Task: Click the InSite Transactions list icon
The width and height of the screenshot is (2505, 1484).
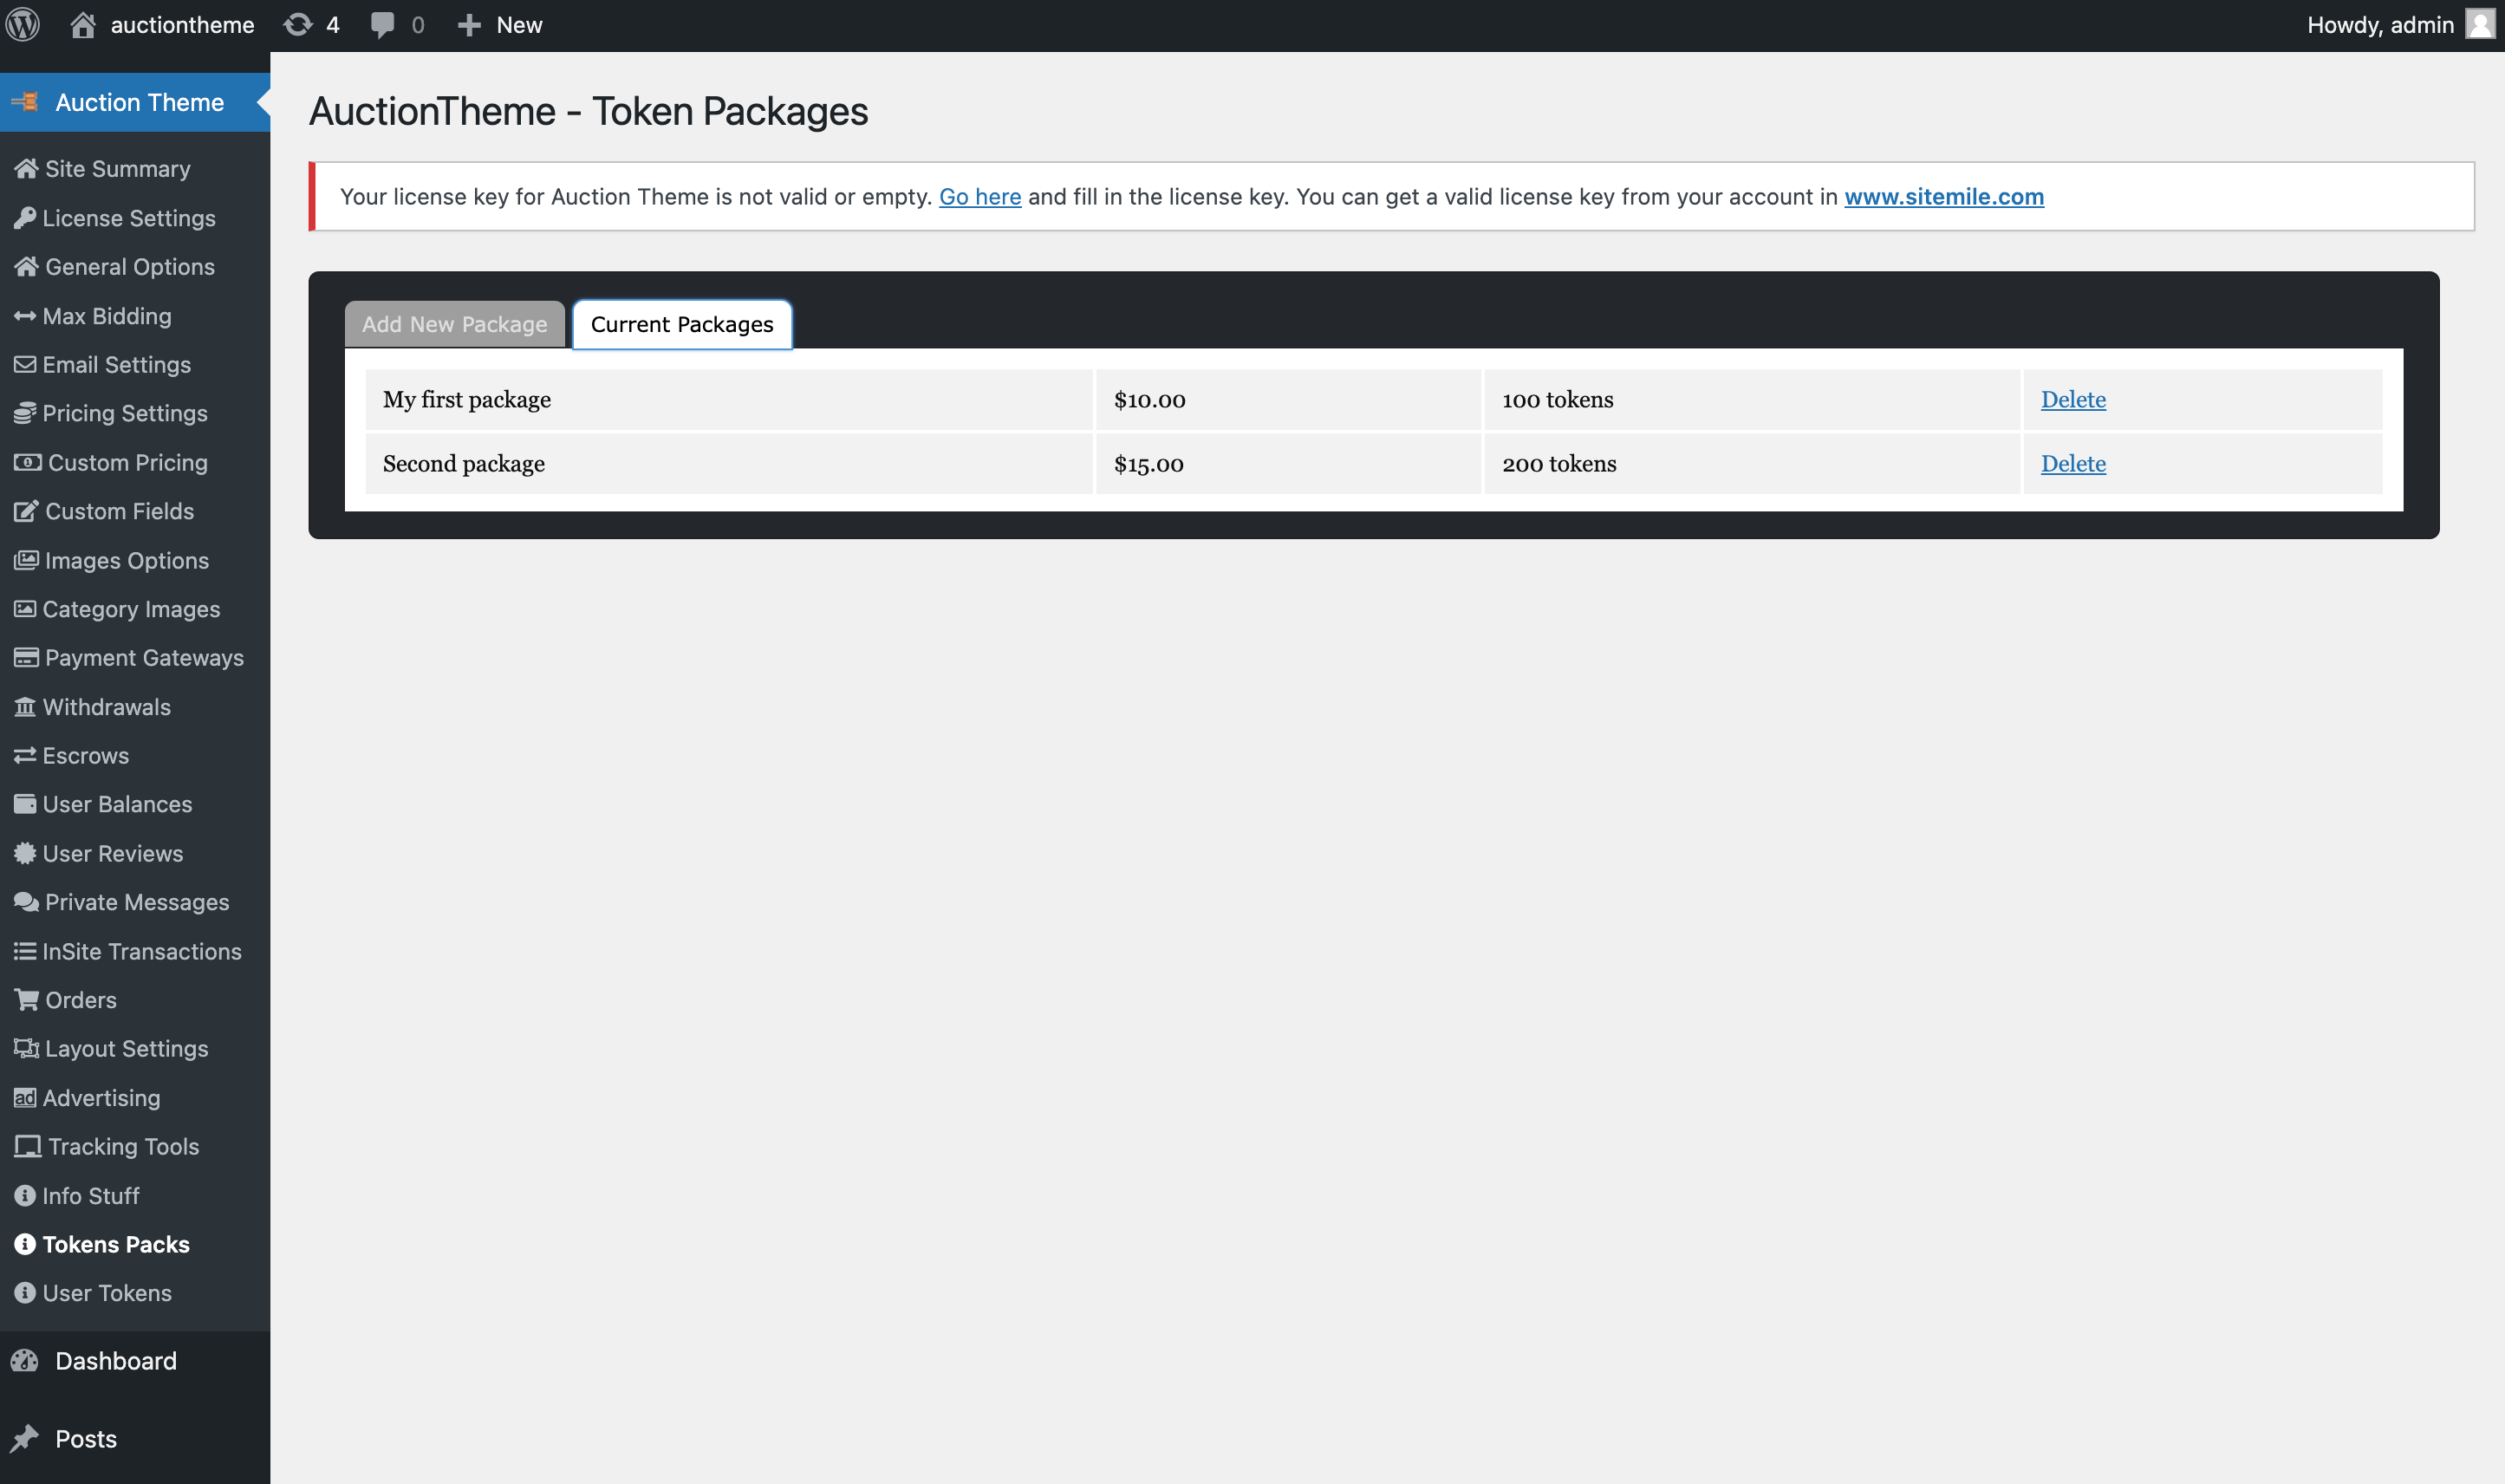Action: (25, 951)
